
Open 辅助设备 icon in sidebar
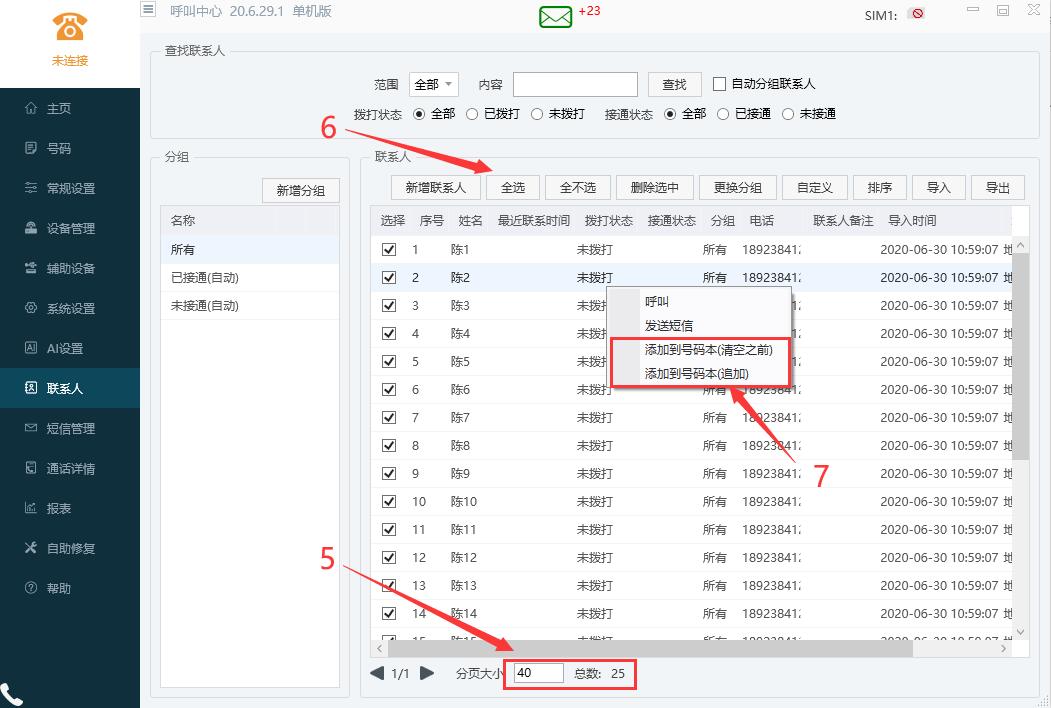point(31,268)
